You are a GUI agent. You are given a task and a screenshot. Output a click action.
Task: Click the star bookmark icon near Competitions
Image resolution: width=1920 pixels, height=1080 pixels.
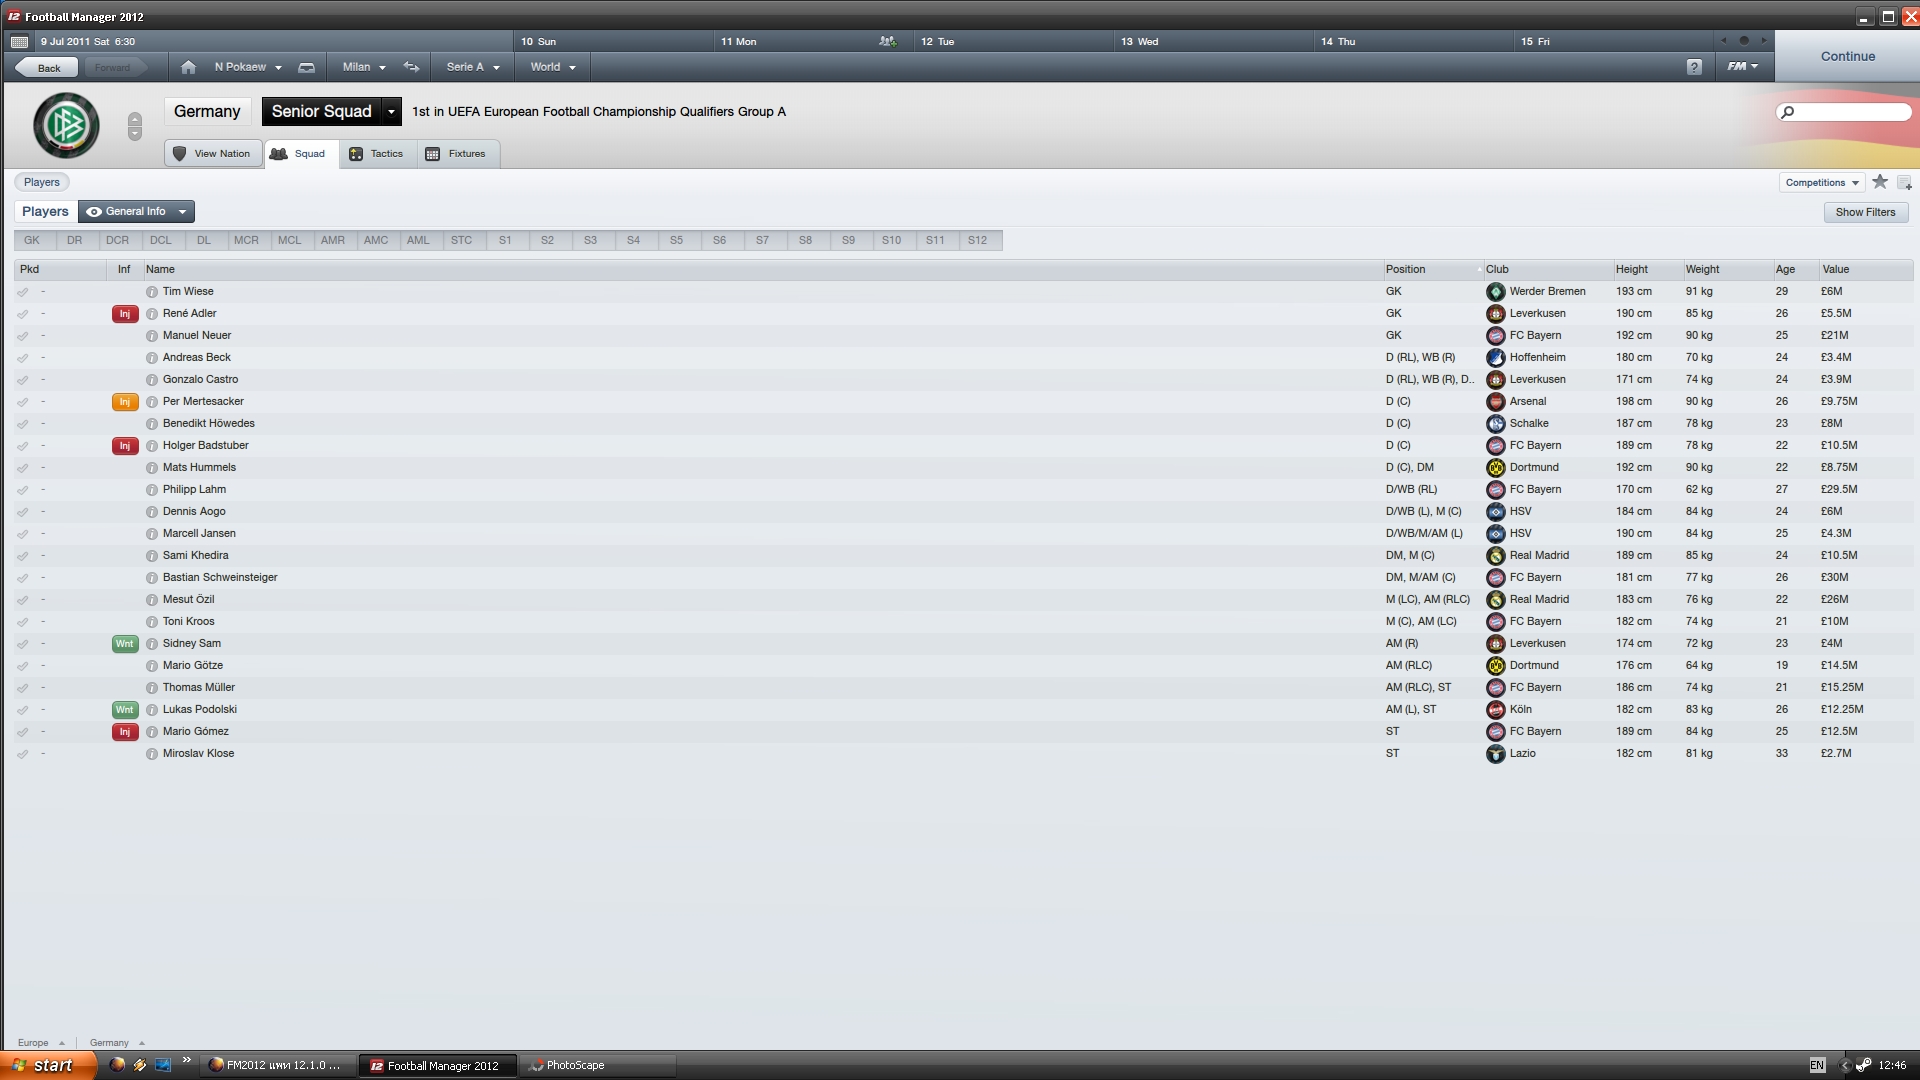(x=1880, y=182)
